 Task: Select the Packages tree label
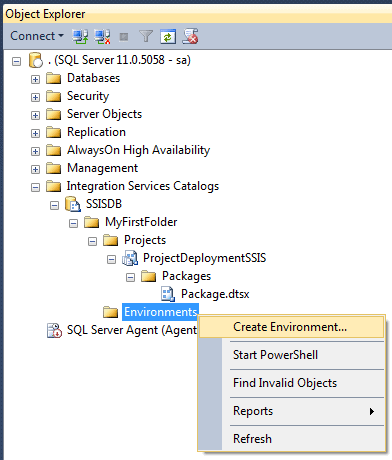186,276
